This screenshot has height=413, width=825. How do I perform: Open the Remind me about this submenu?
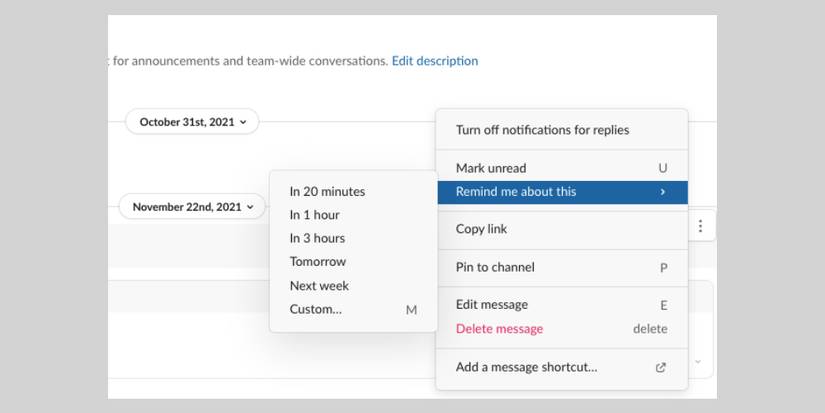[562, 192]
